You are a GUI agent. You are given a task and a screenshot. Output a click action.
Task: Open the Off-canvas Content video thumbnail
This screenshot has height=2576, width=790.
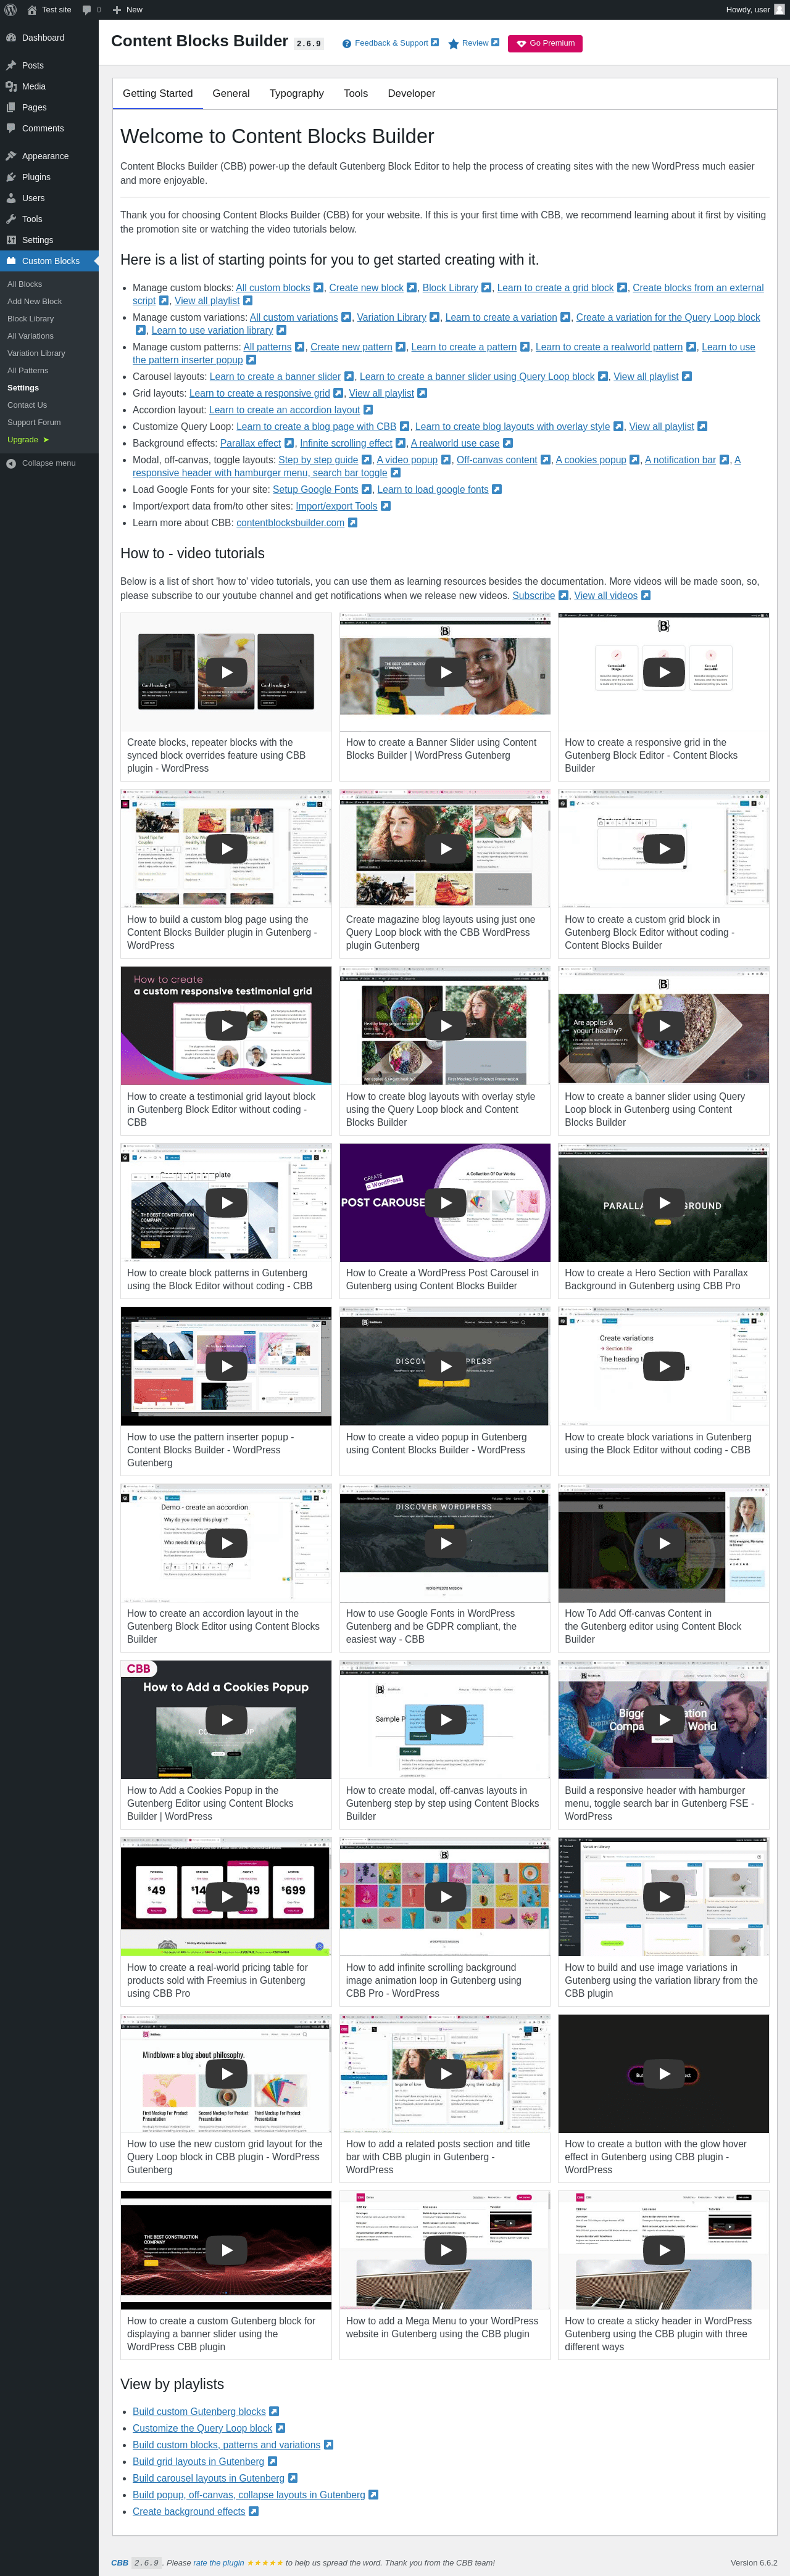click(x=664, y=1543)
